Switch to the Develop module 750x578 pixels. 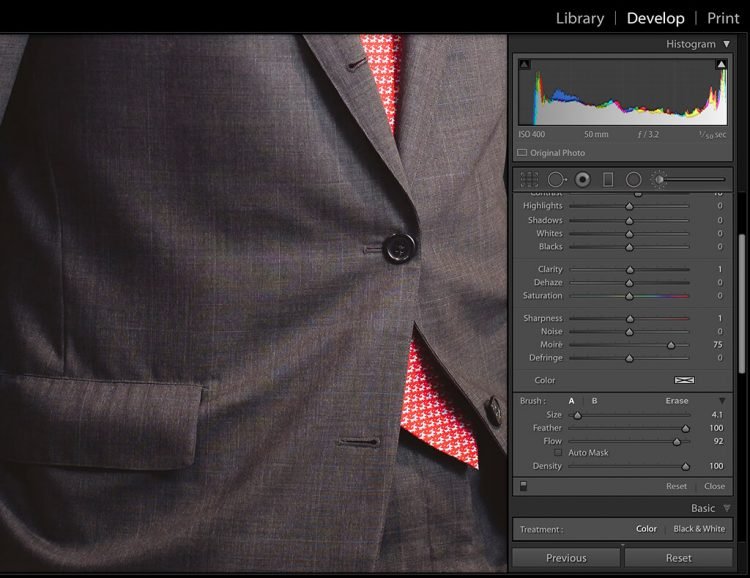(655, 18)
